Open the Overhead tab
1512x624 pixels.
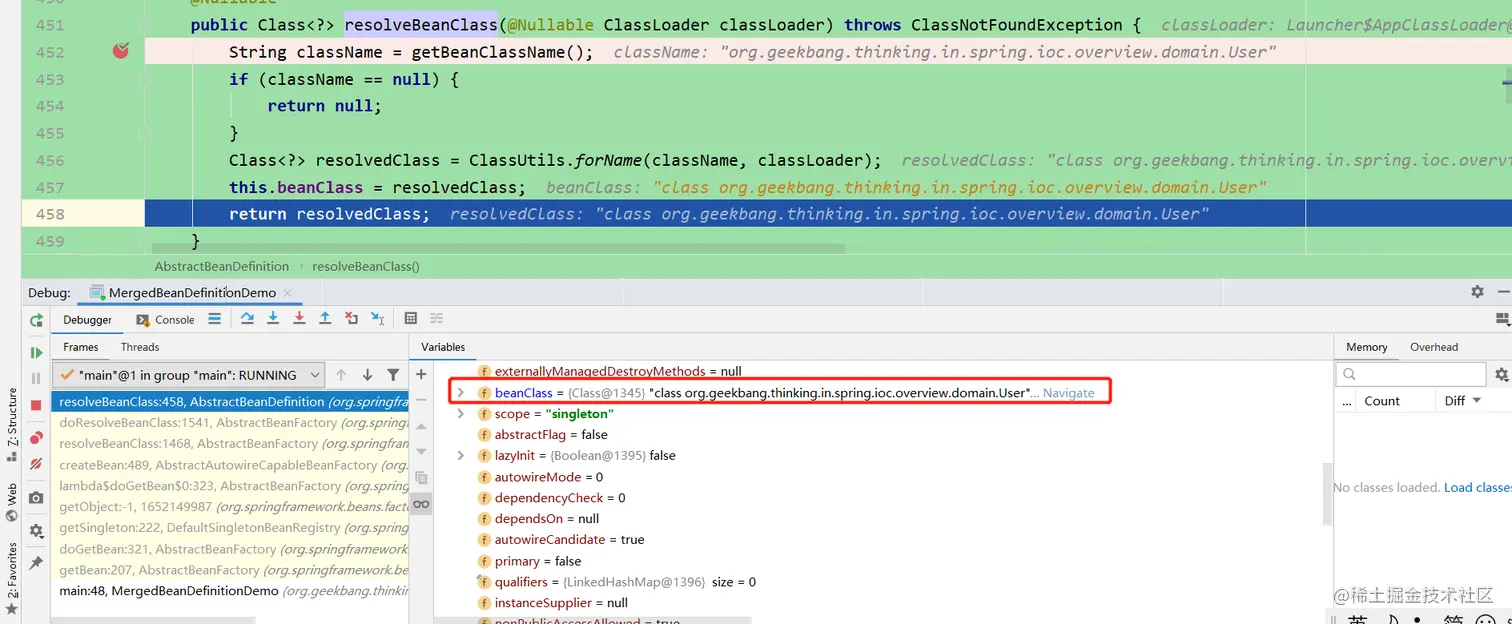[1434, 347]
